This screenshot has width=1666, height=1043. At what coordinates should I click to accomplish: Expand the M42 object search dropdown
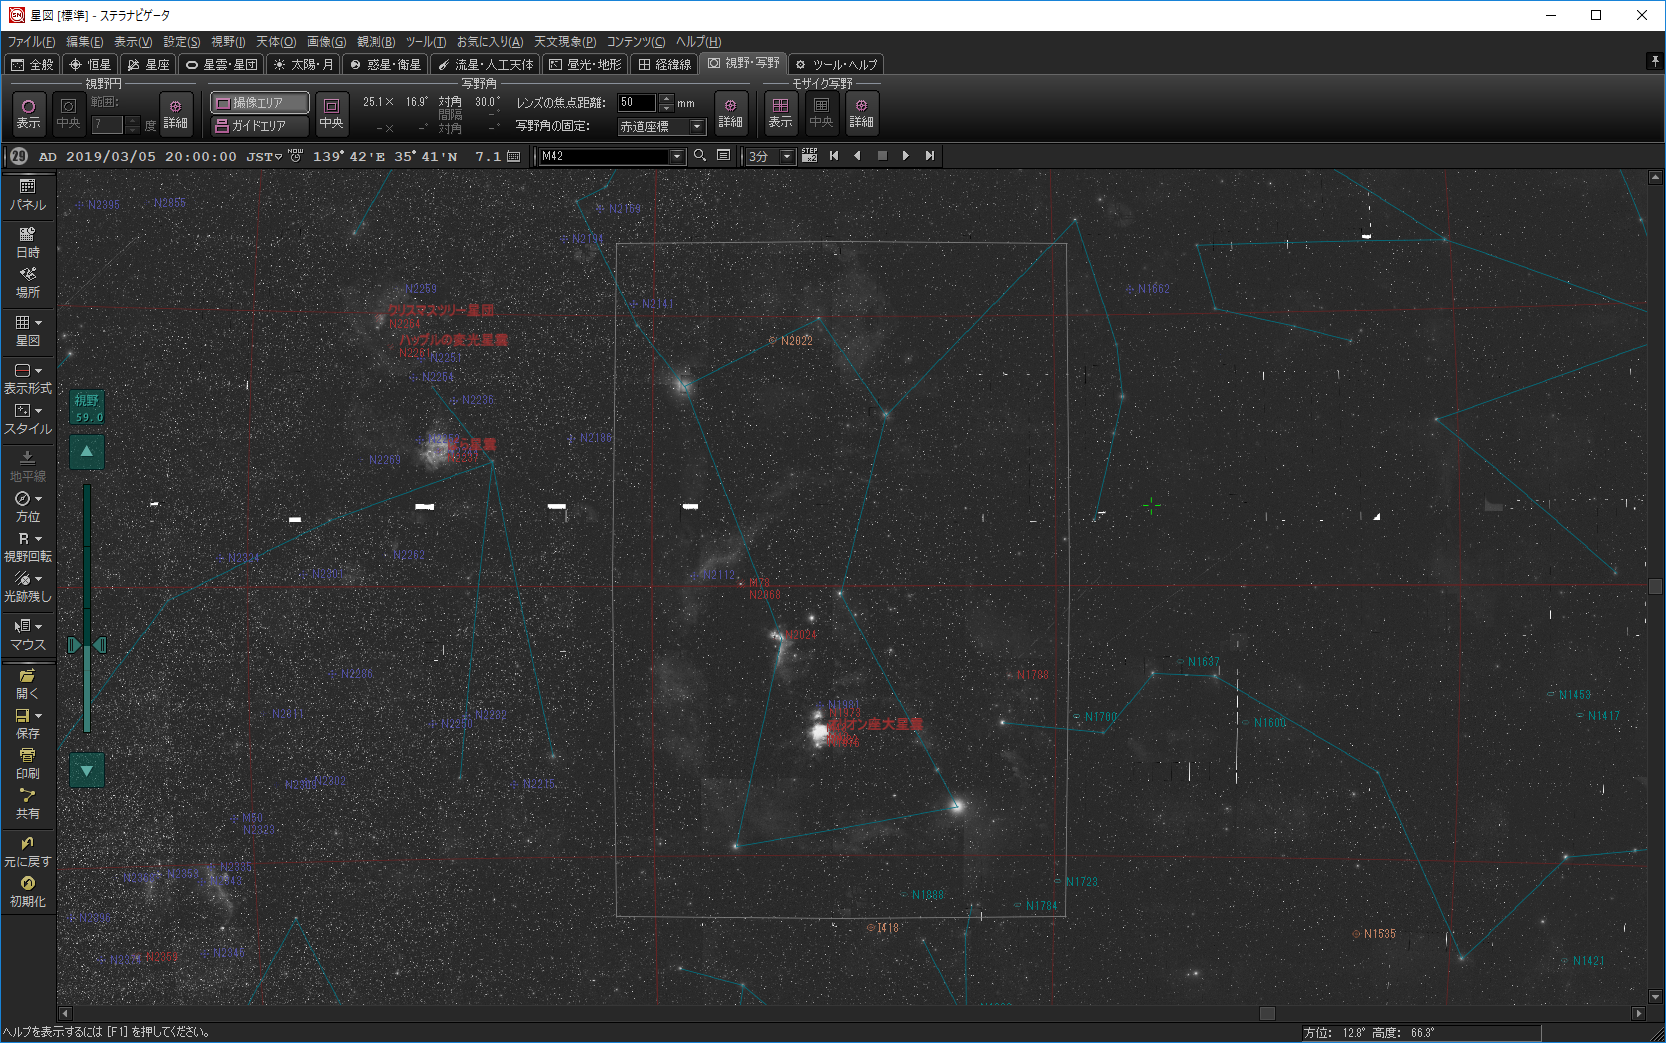pyautogui.click(x=677, y=156)
